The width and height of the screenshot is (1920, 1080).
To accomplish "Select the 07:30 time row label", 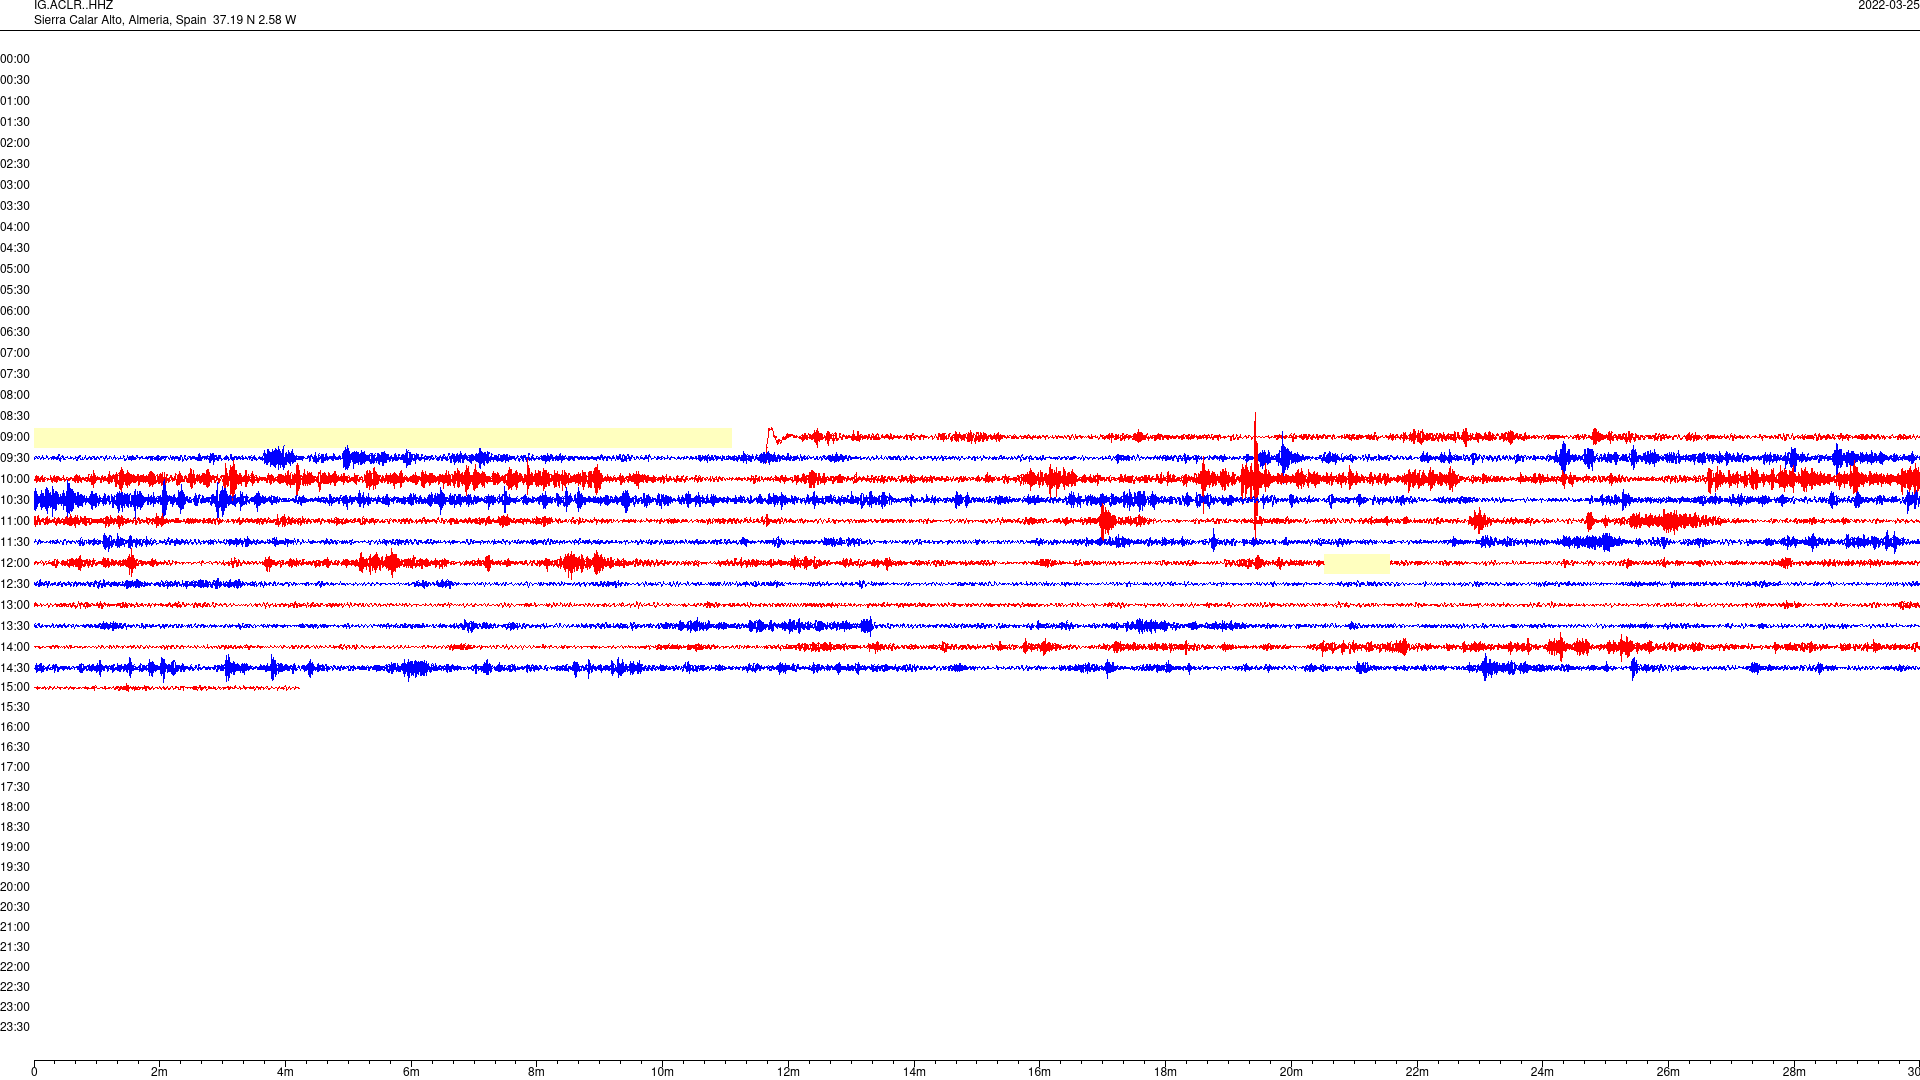I will 15,374.
